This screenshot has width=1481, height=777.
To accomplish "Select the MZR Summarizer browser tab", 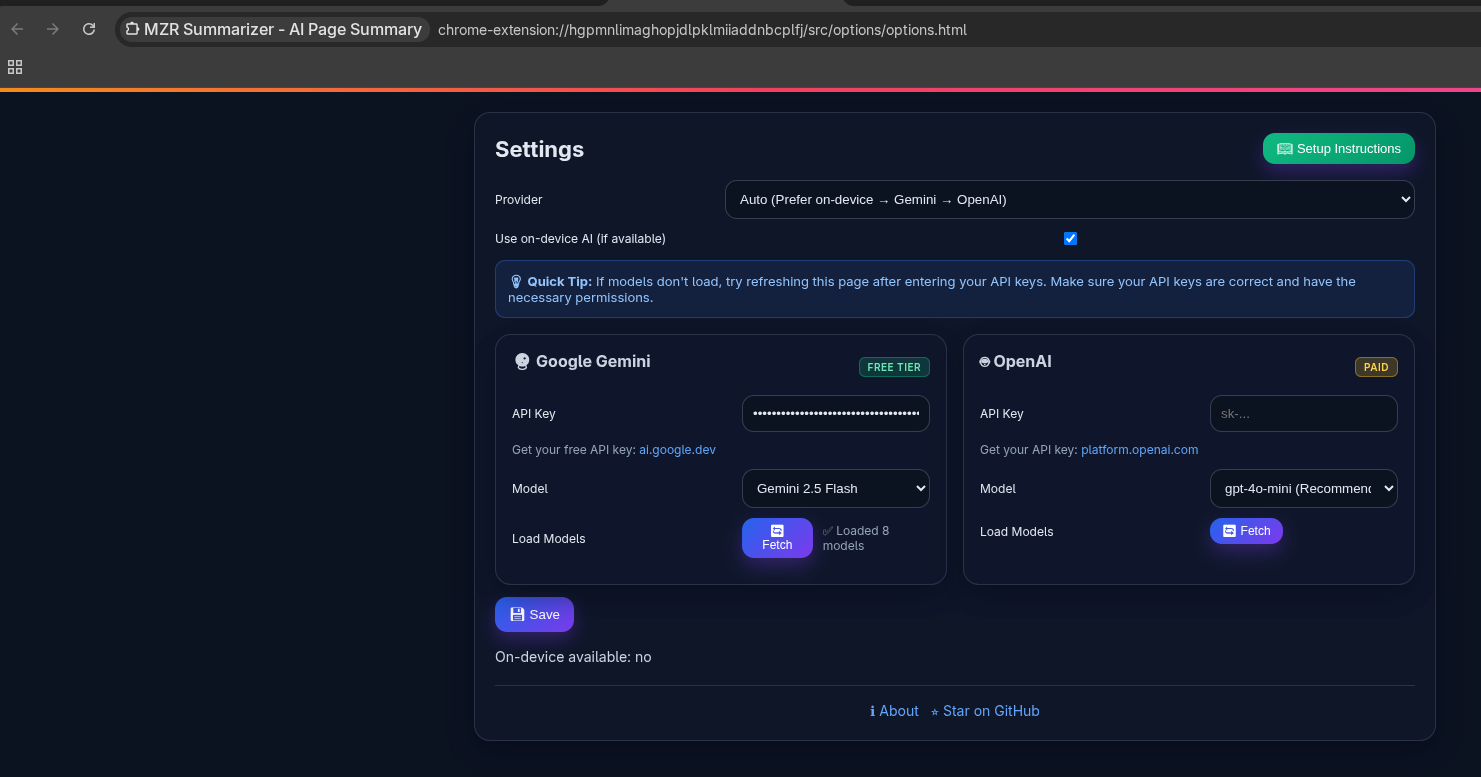I will 272,29.
